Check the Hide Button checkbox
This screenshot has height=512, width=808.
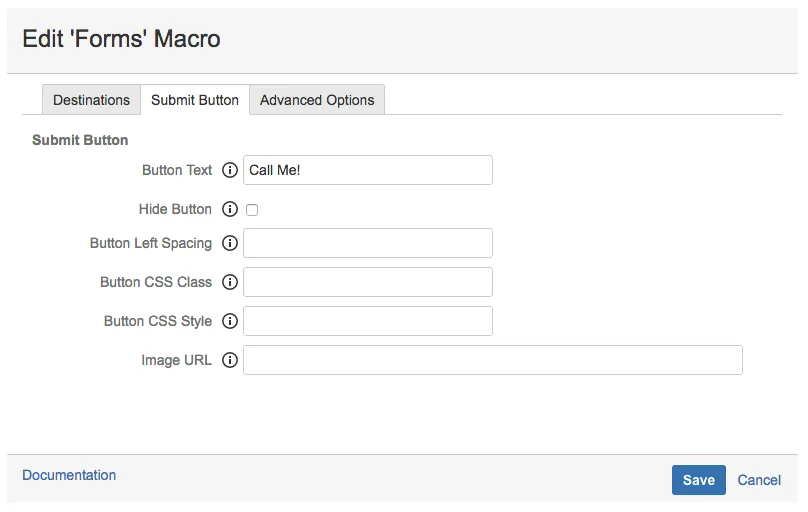pyautogui.click(x=252, y=210)
